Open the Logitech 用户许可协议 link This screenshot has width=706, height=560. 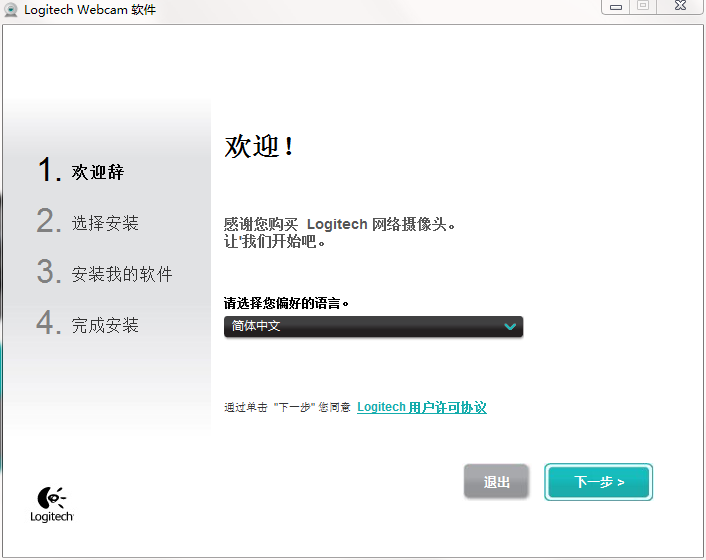coord(421,407)
